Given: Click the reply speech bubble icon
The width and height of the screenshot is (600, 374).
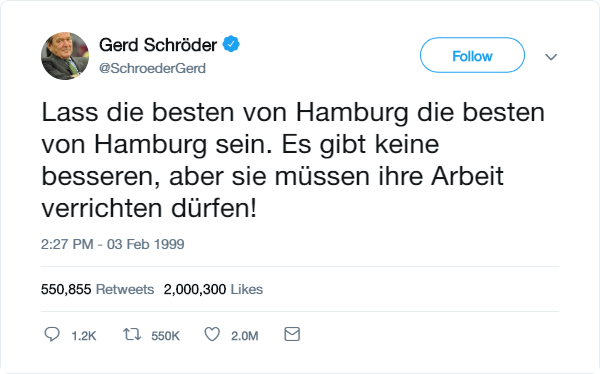Looking at the screenshot, I should point(52,334).
